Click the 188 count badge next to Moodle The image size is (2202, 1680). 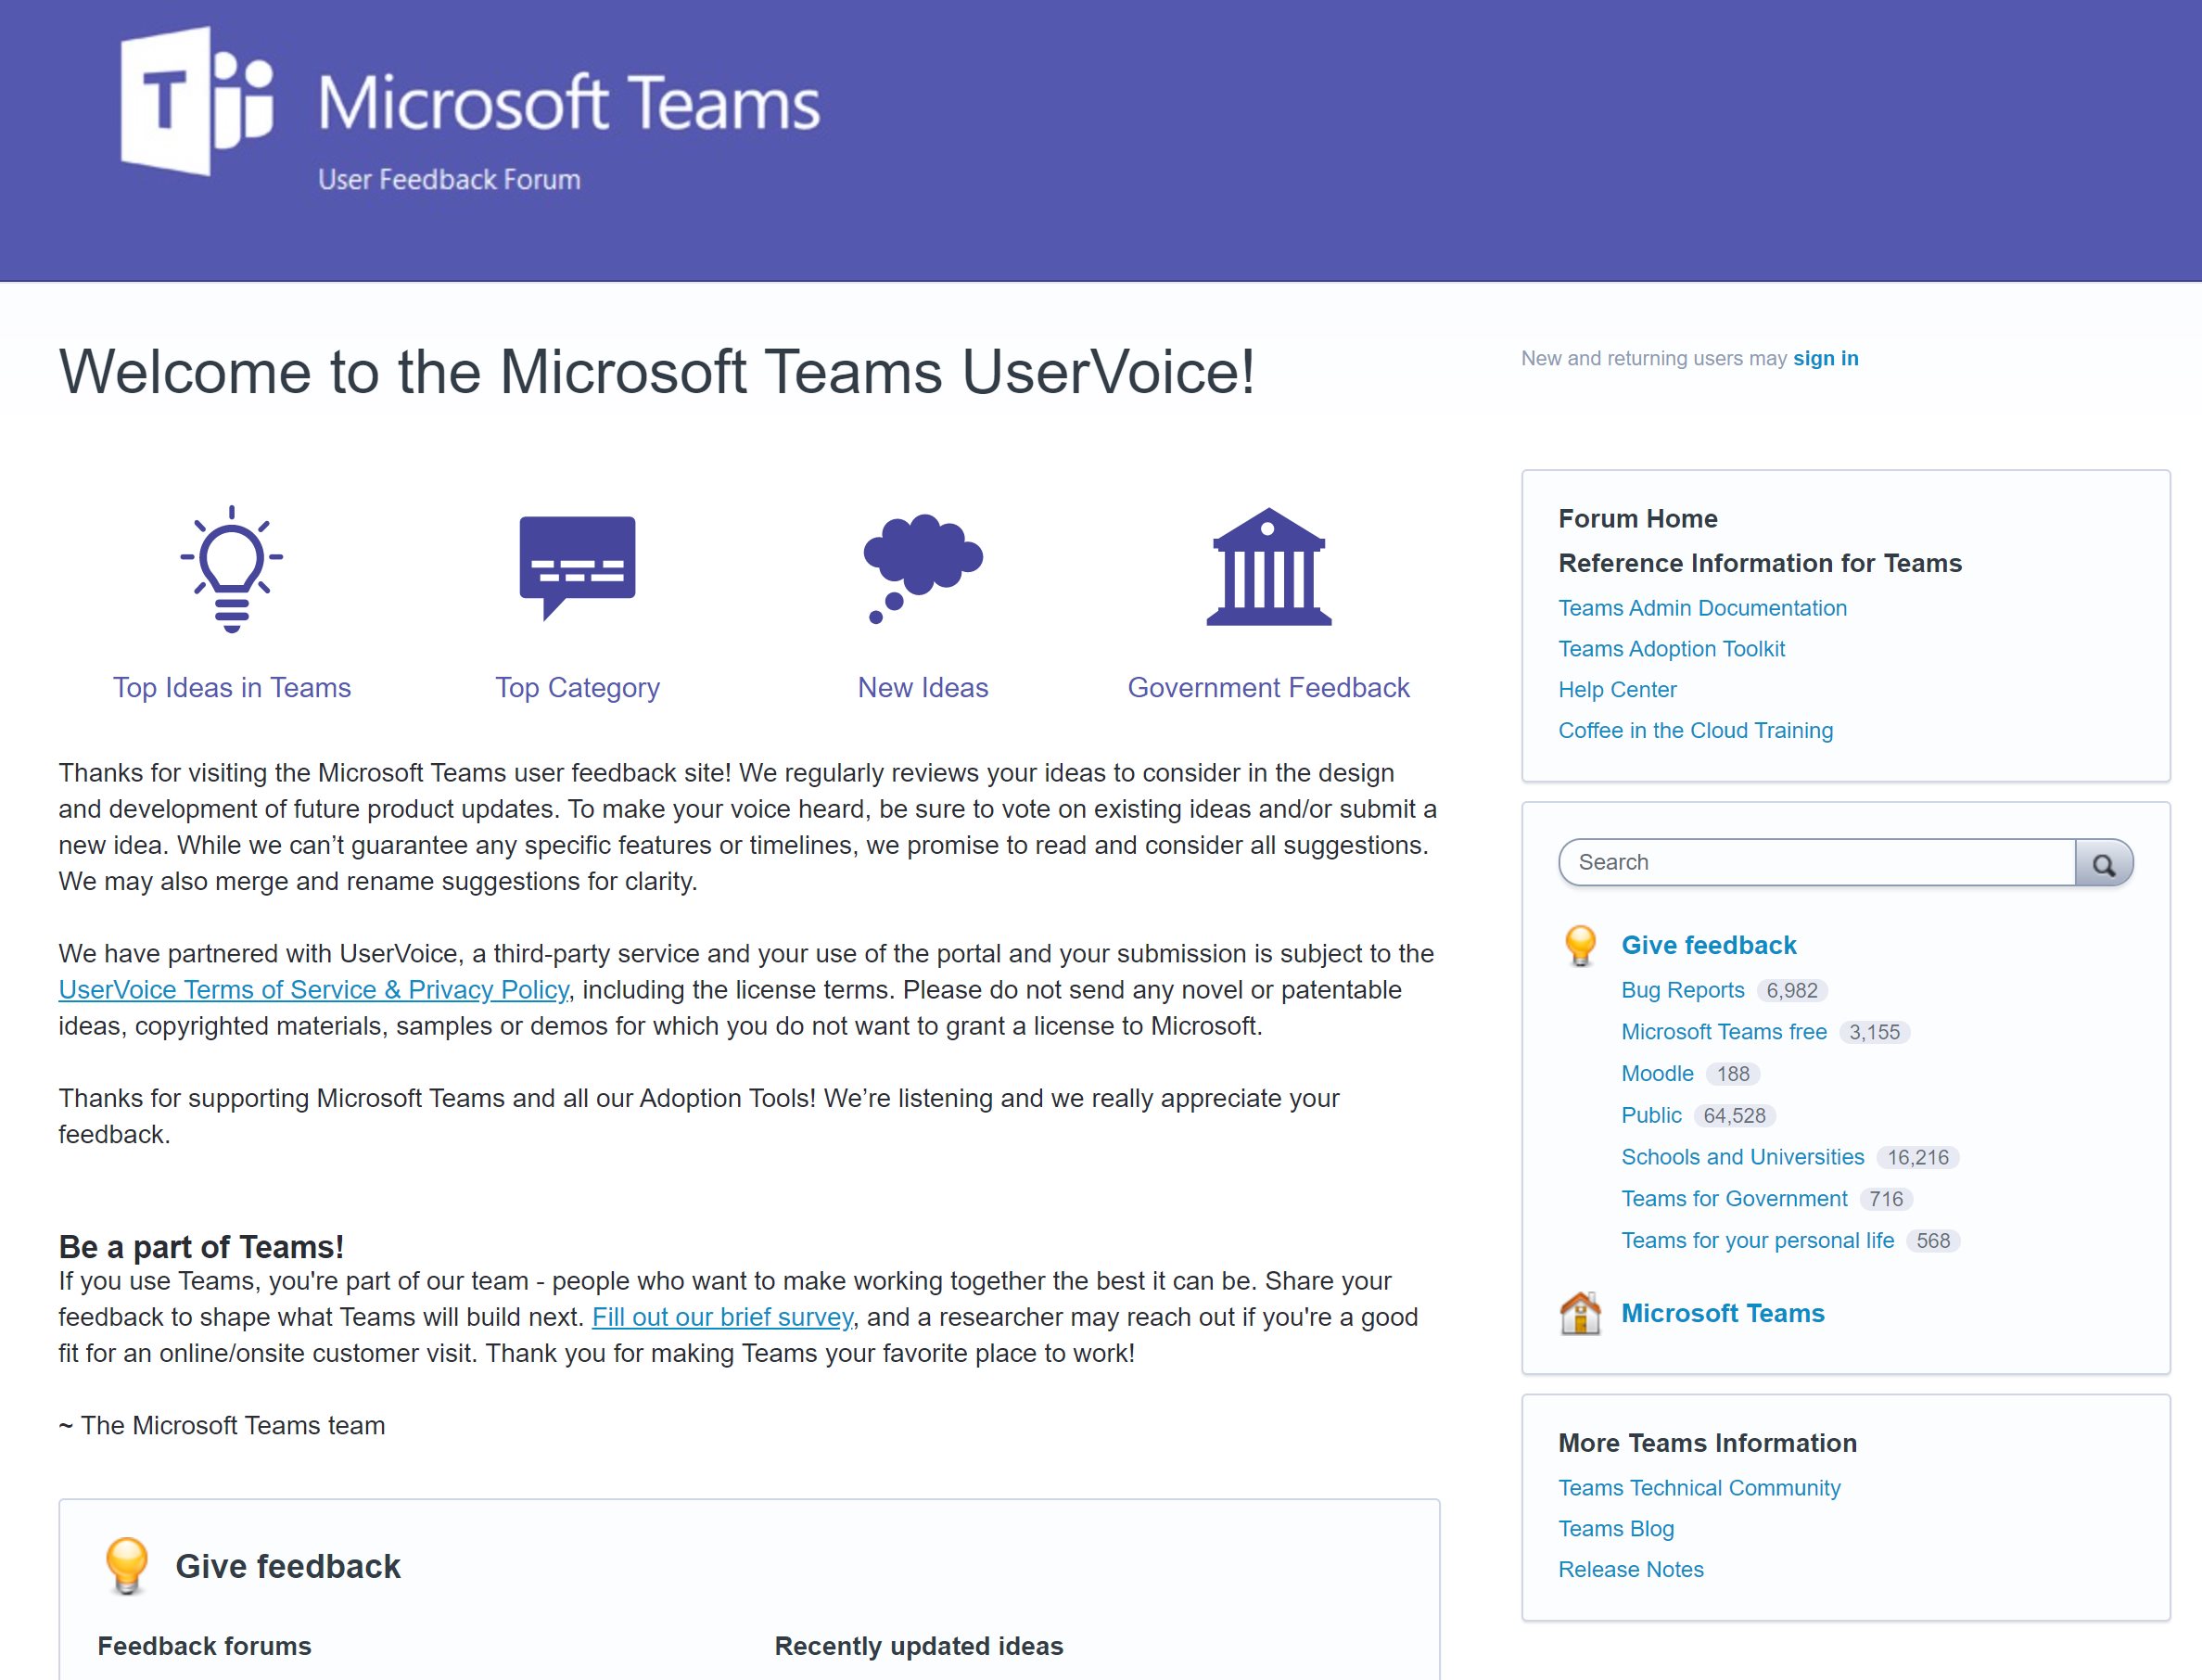pyautogui.click(x=1734, y=1074)
